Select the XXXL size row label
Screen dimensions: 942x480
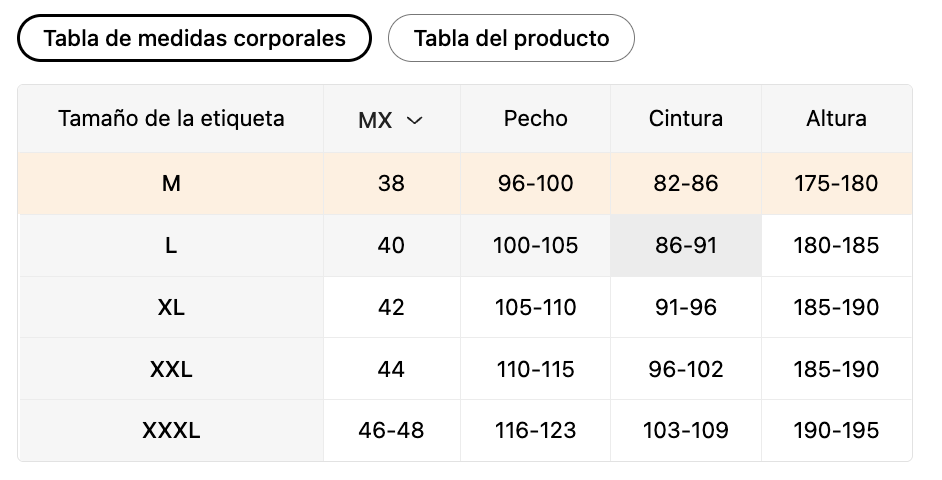[171, 431]
